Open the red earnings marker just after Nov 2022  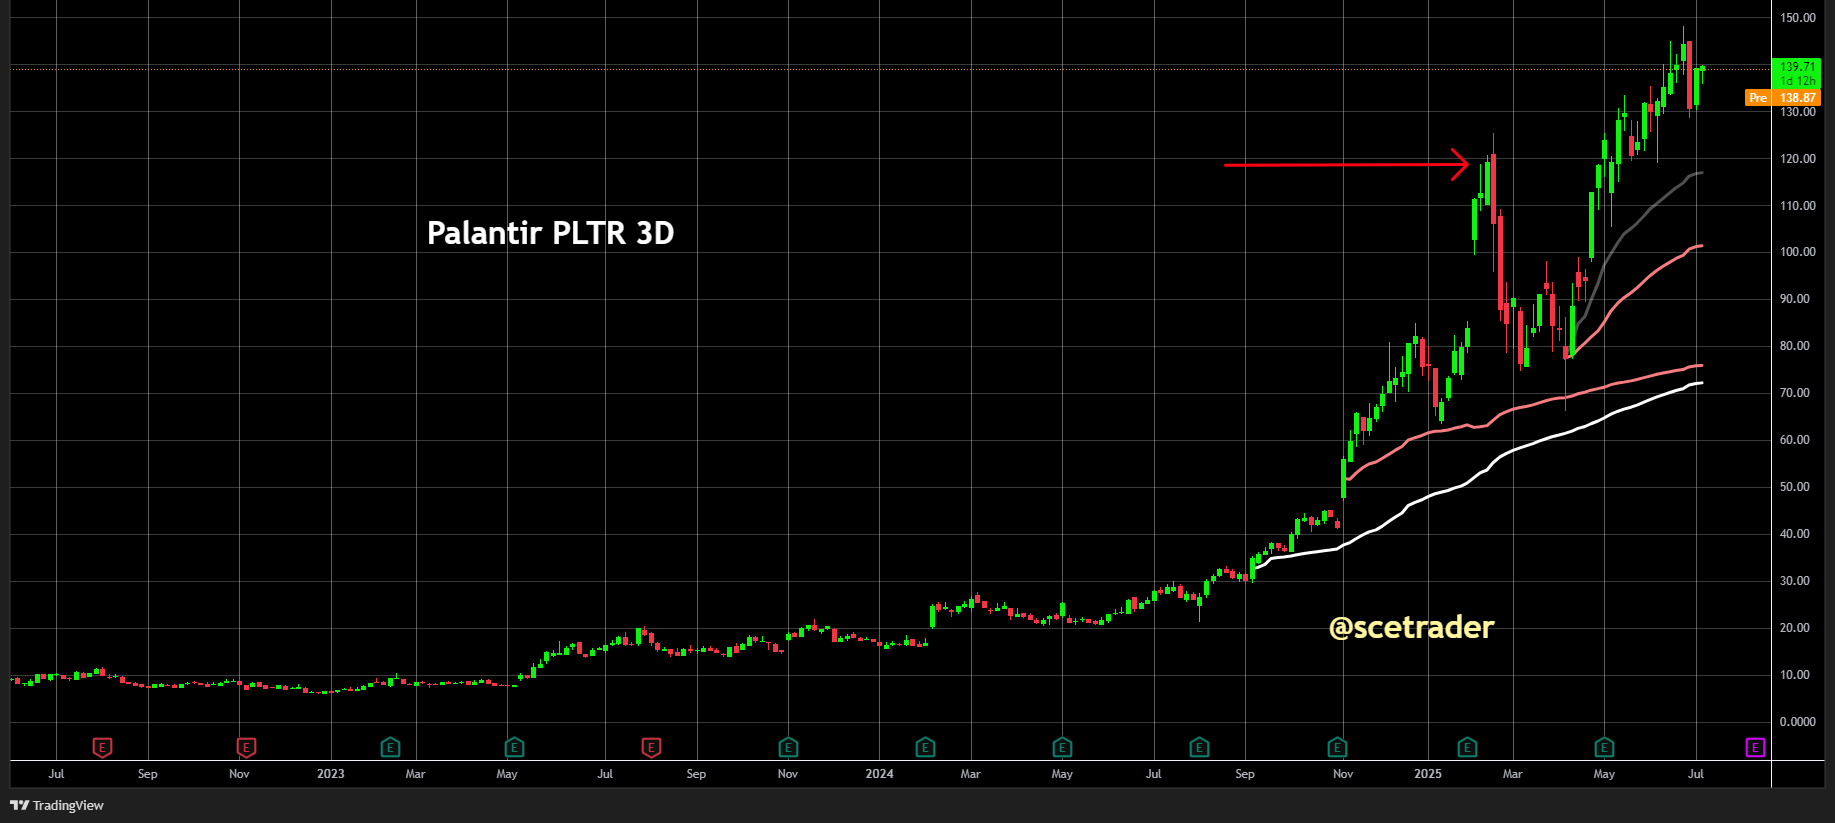[x=246, y=747]
